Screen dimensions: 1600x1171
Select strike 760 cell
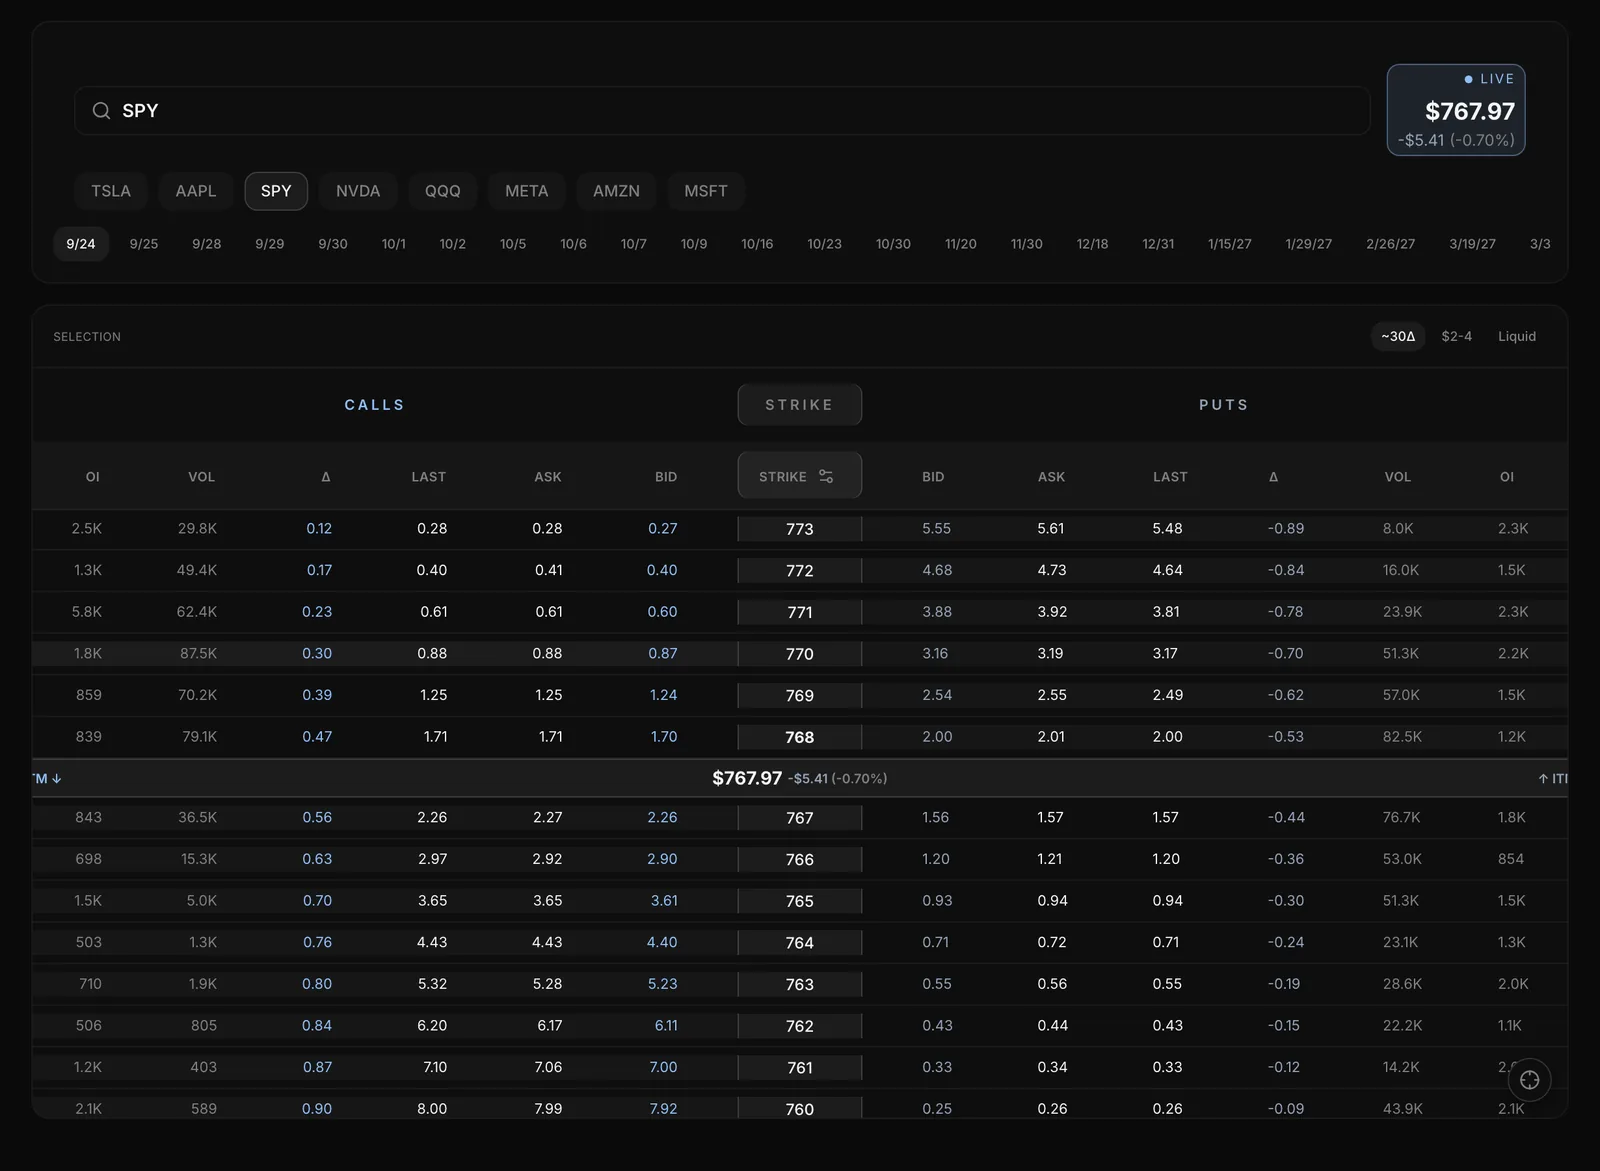pos(800,1108)
